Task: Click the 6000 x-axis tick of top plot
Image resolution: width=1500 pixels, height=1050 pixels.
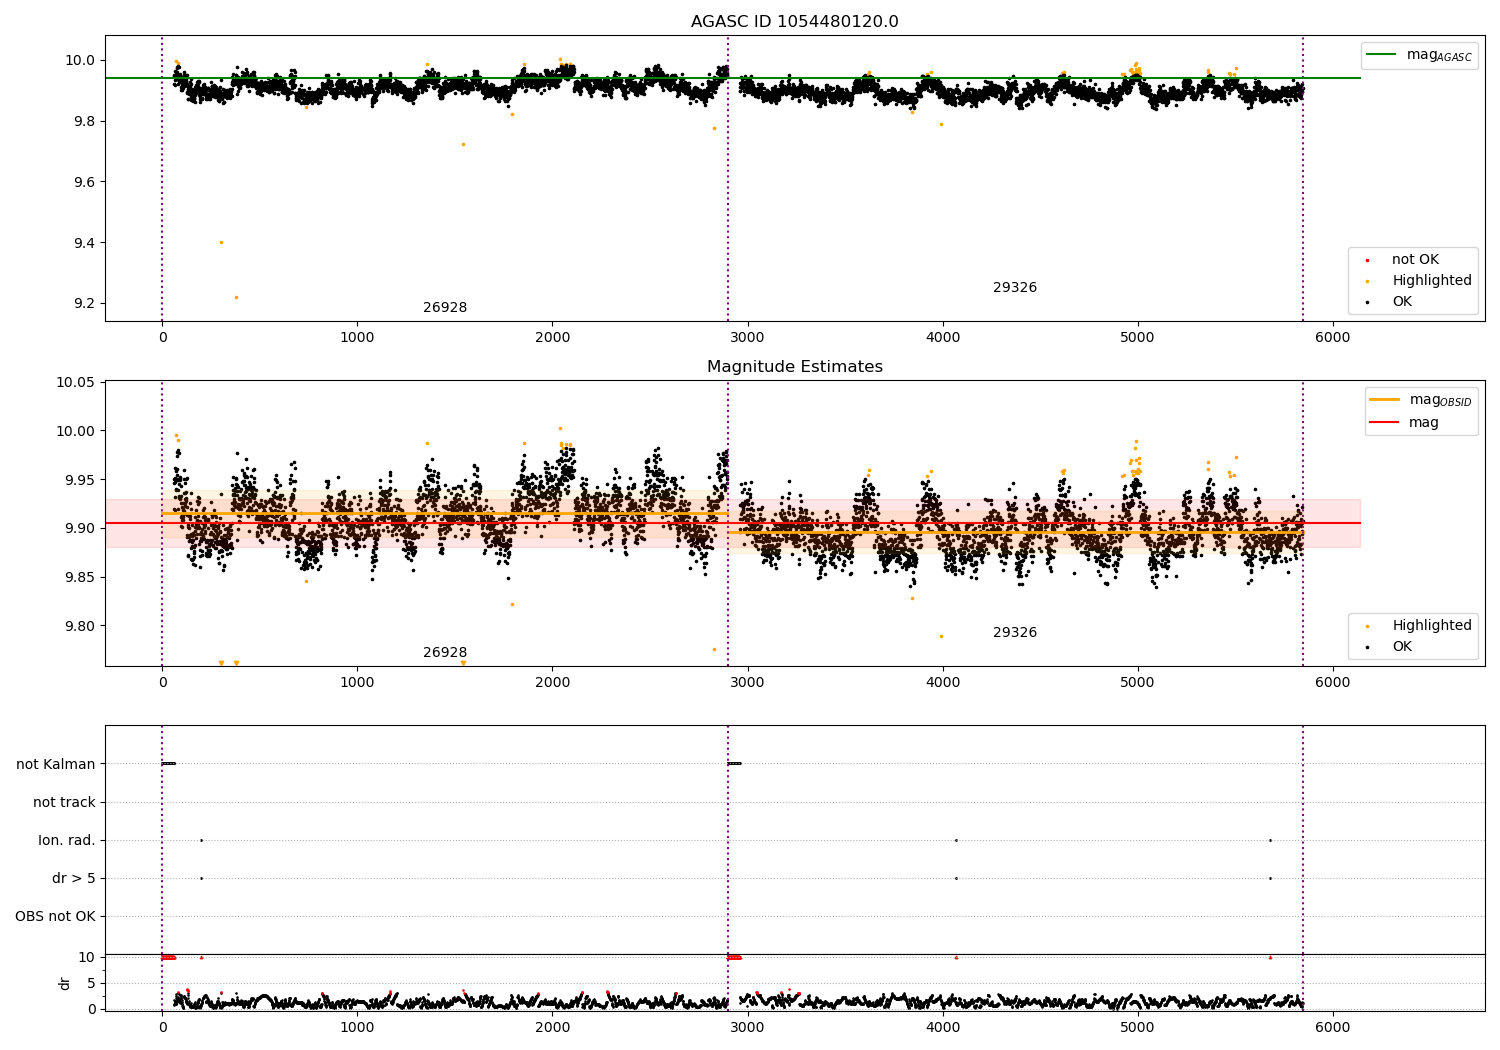Action: [1332, 338]
